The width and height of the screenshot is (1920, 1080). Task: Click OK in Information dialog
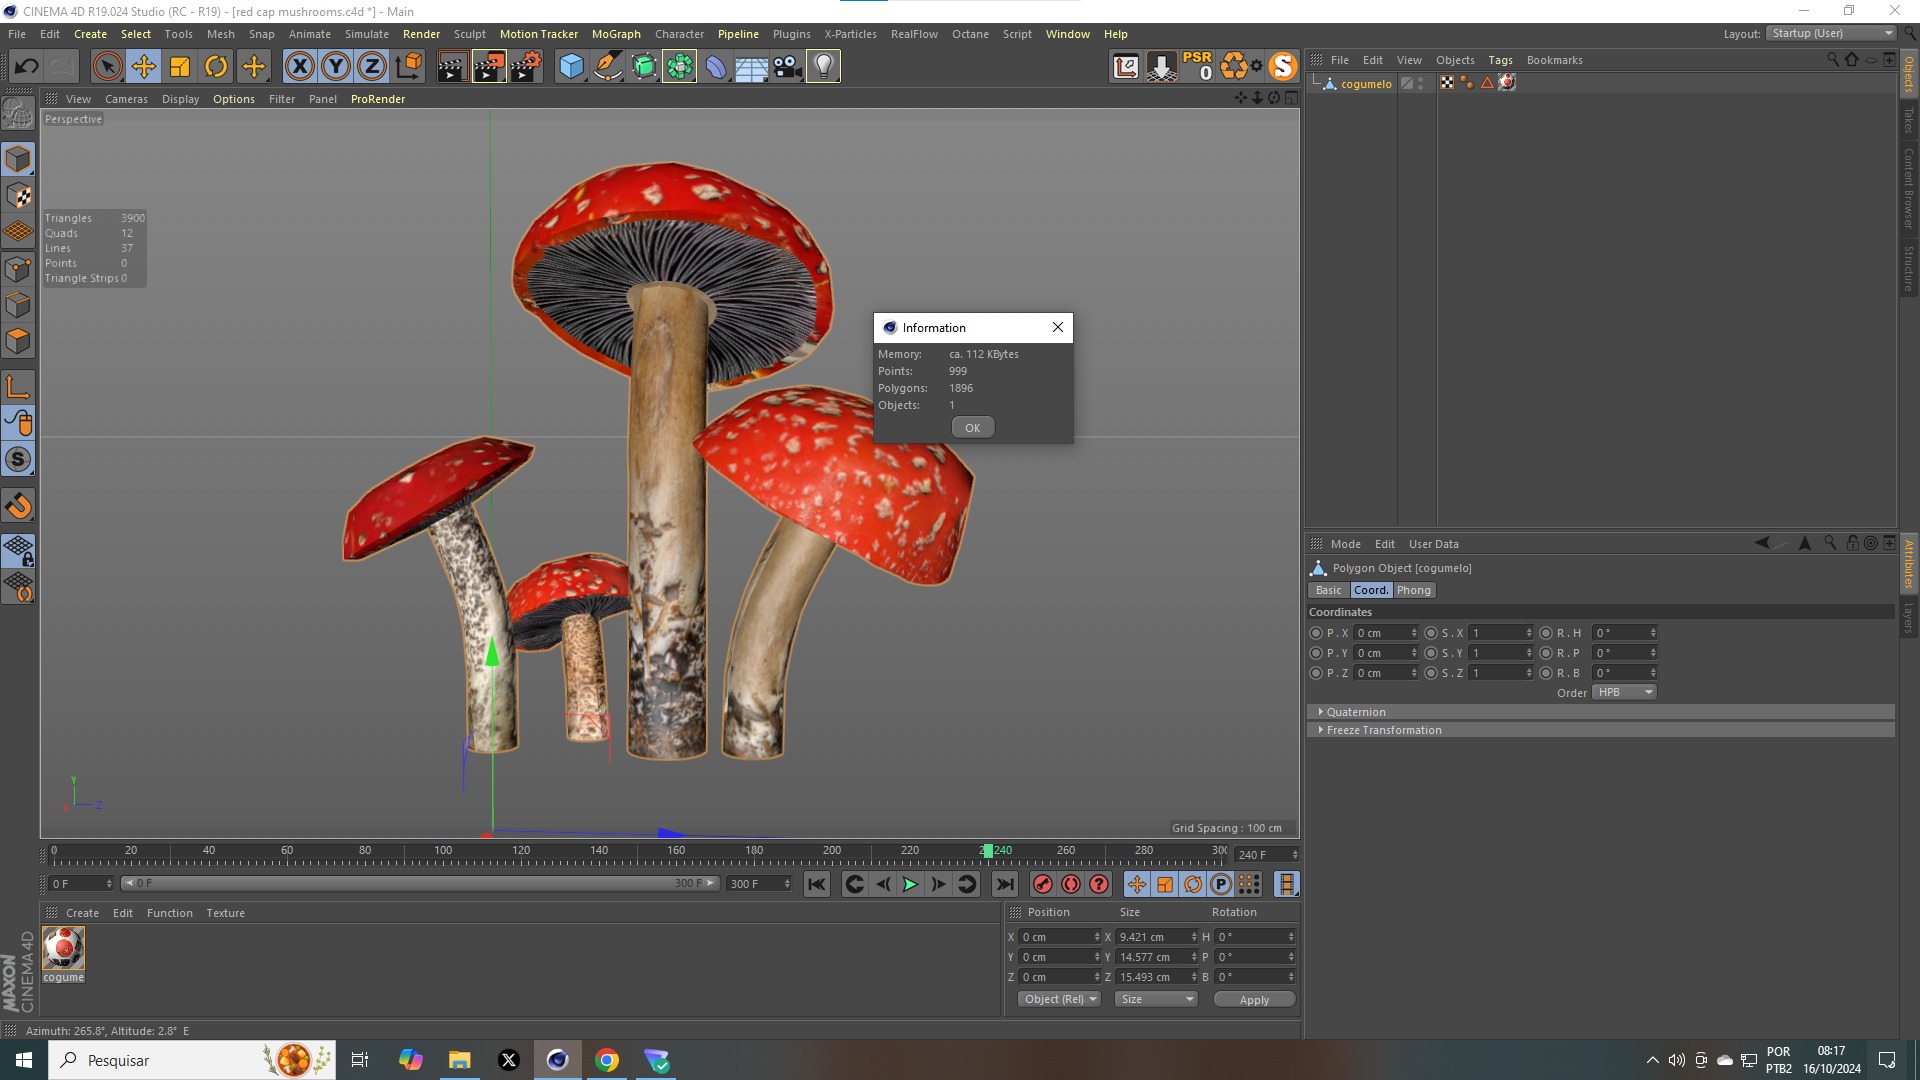[x=972, y=428]
